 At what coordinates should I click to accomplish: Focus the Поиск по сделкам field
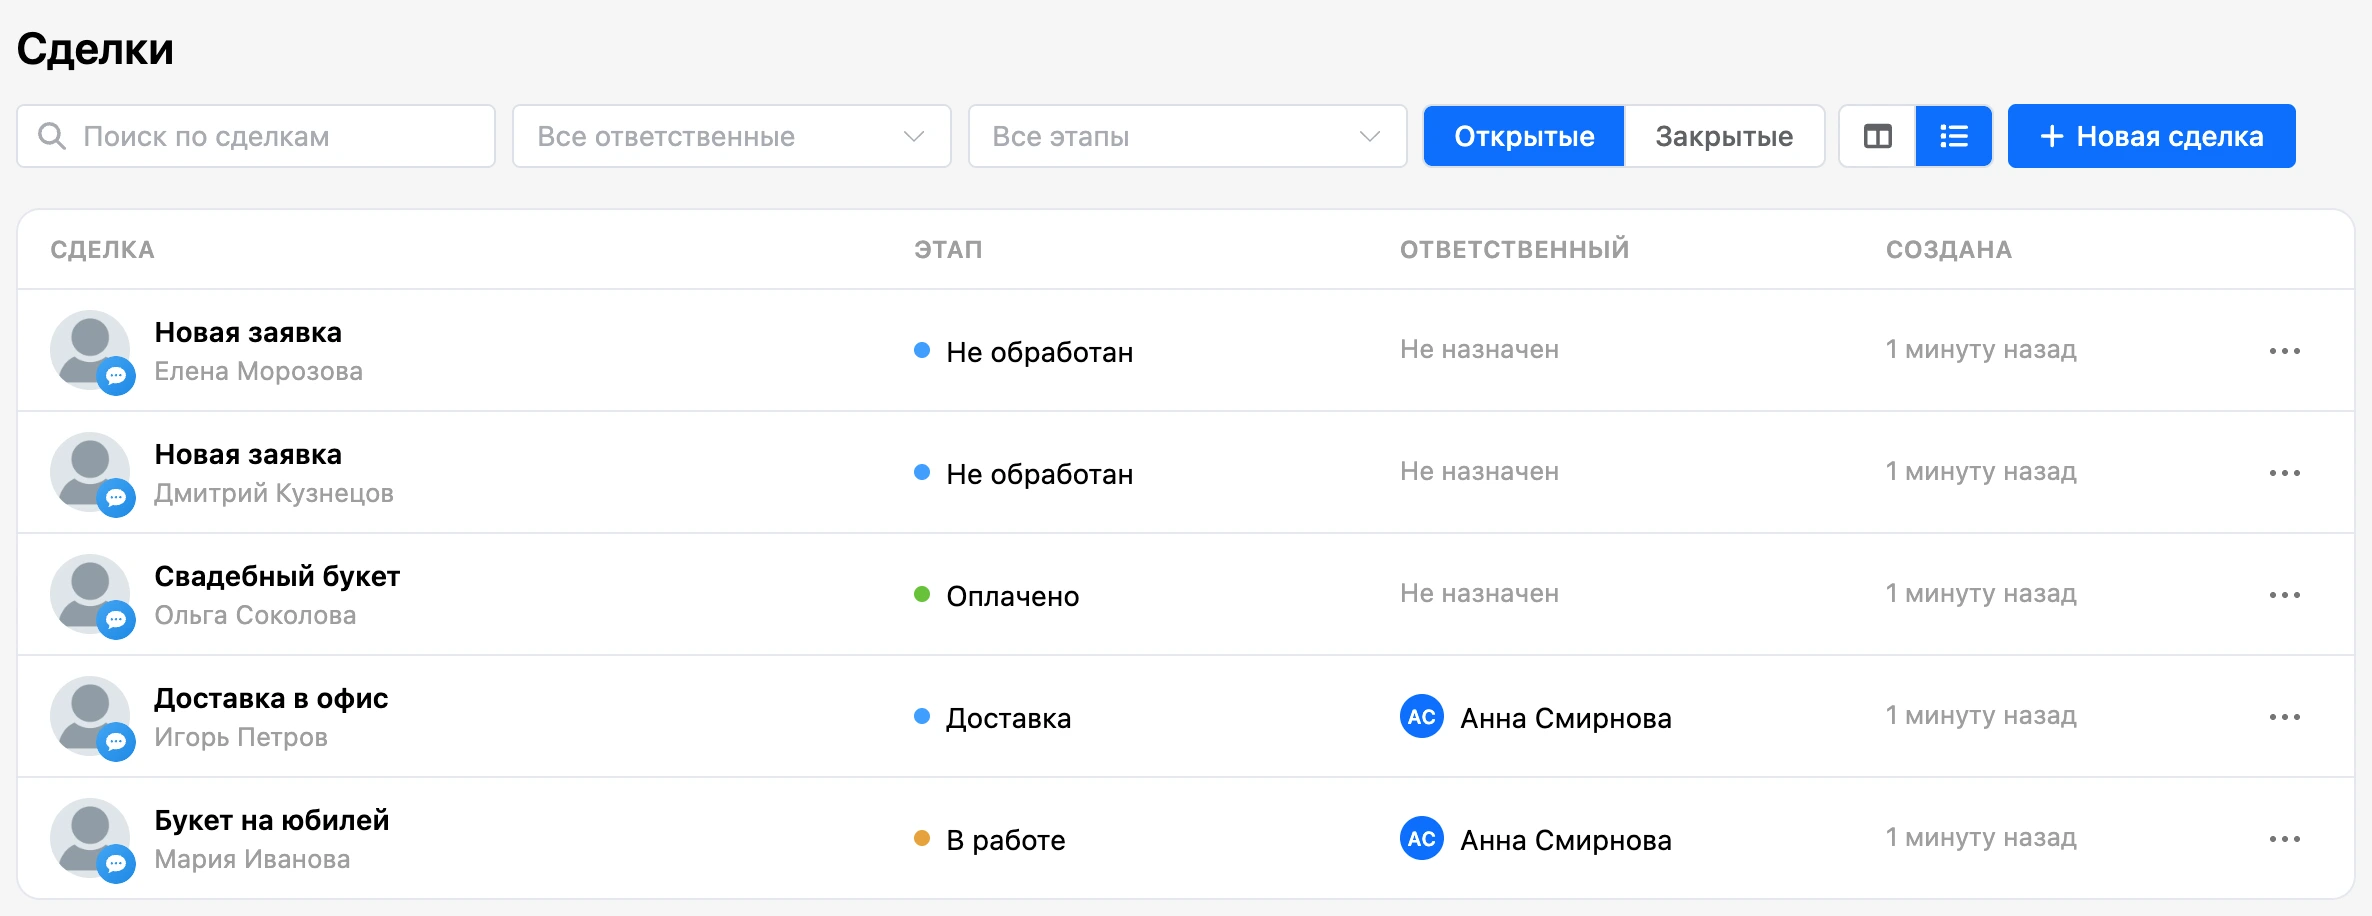256,136
